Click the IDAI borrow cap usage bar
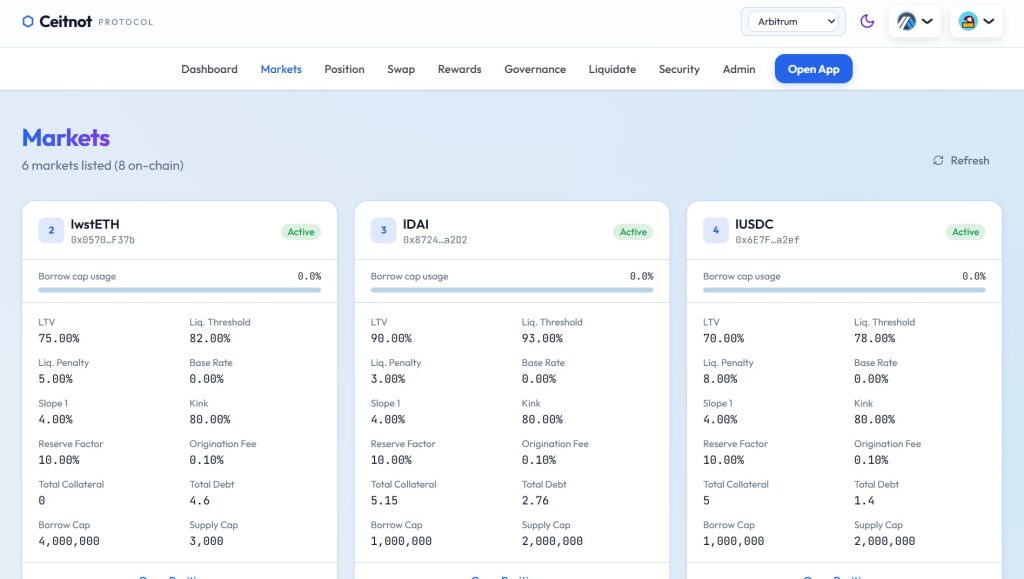1024x579 pixels. pos(512,290)
